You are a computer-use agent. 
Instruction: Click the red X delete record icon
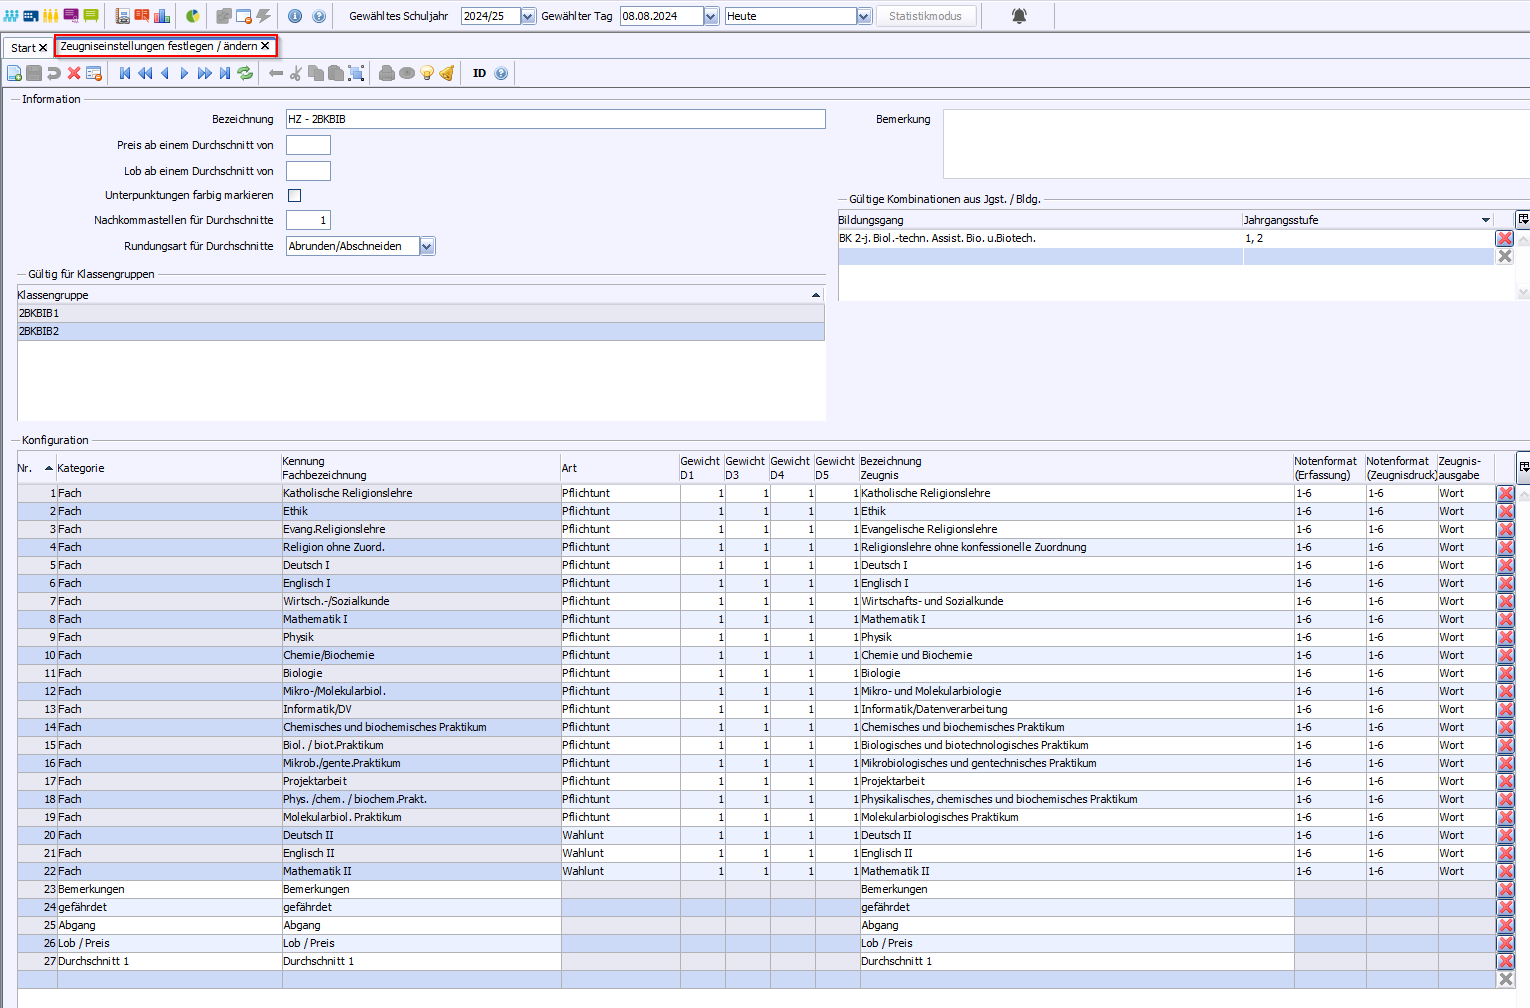pyautogui.click(x=74, y=73)
